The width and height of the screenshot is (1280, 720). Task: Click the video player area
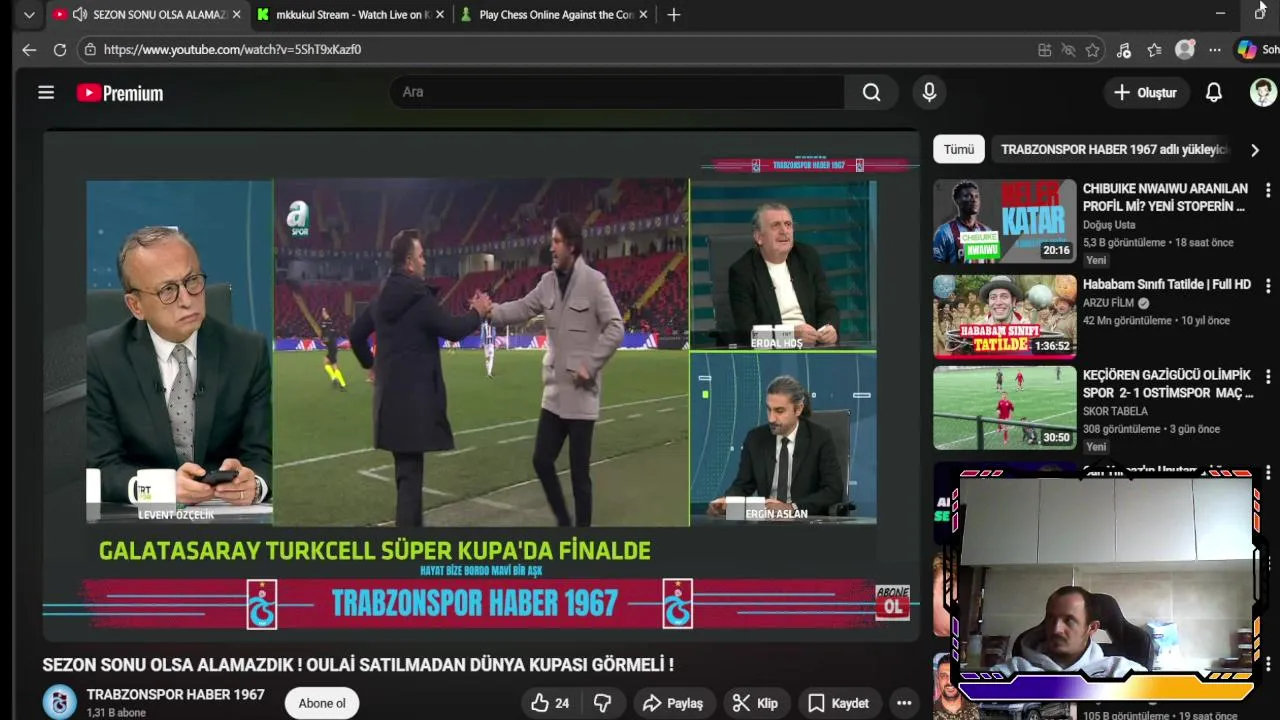coord(481,385)
